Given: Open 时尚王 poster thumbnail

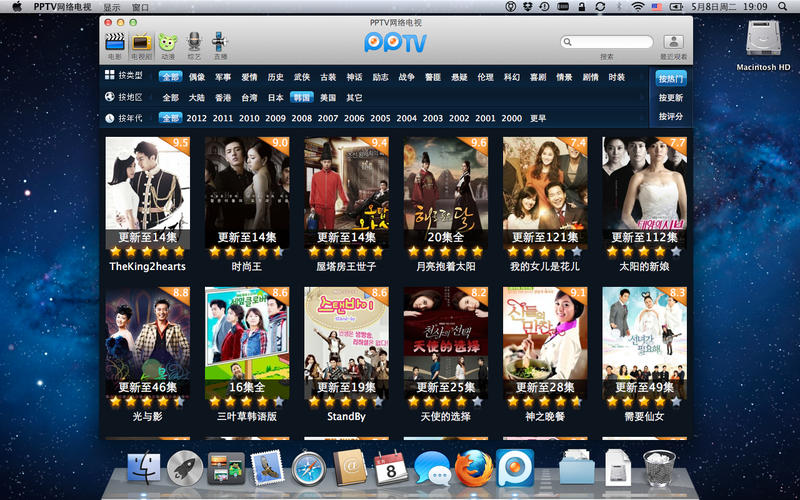Looking at the screenshot, I should pyautogui.click(x=247, y=192).
